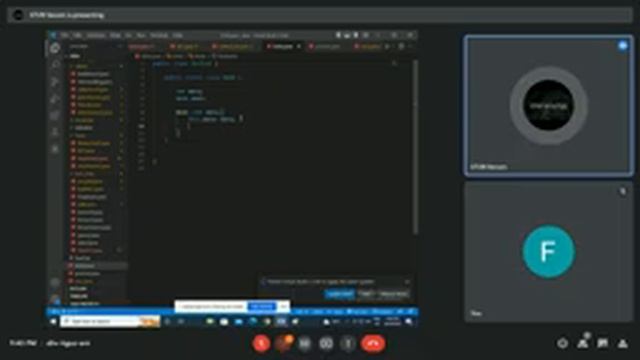Open the more actions ellipsis in the editor tab bar
The image size is (640, 360).
coord(410,47)
